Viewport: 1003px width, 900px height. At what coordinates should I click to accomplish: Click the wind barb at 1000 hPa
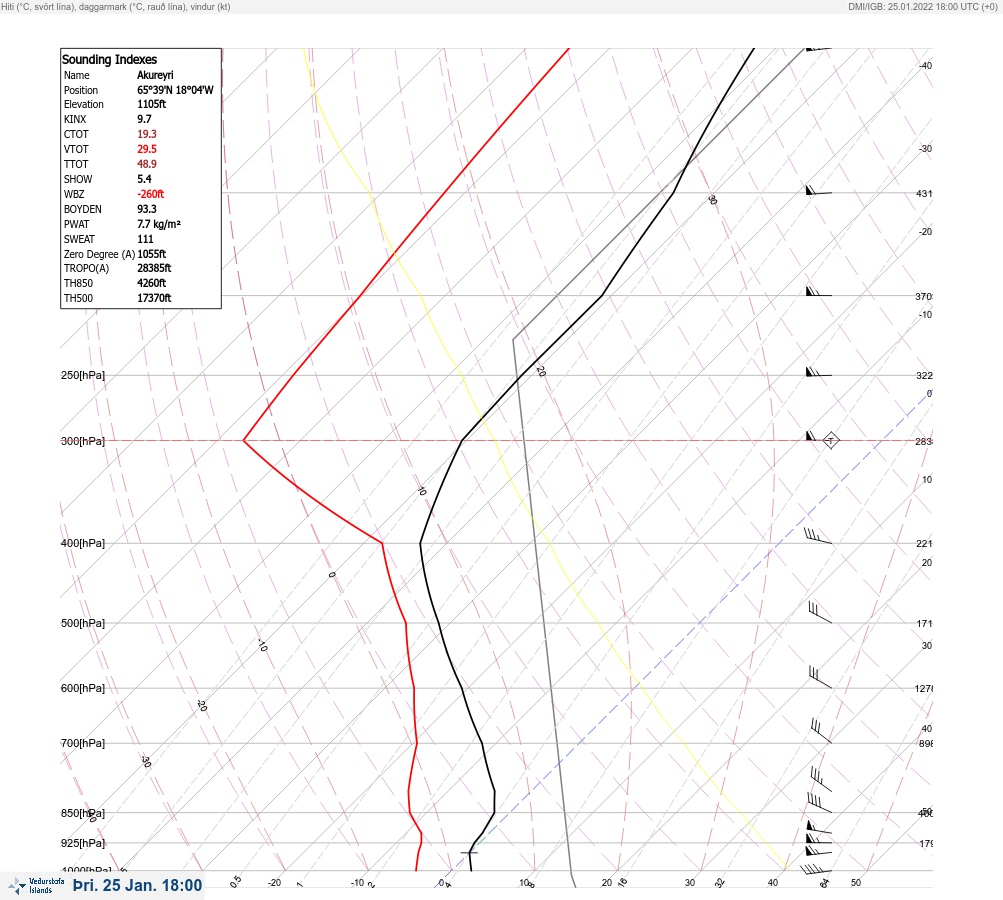tap(816, 869)
